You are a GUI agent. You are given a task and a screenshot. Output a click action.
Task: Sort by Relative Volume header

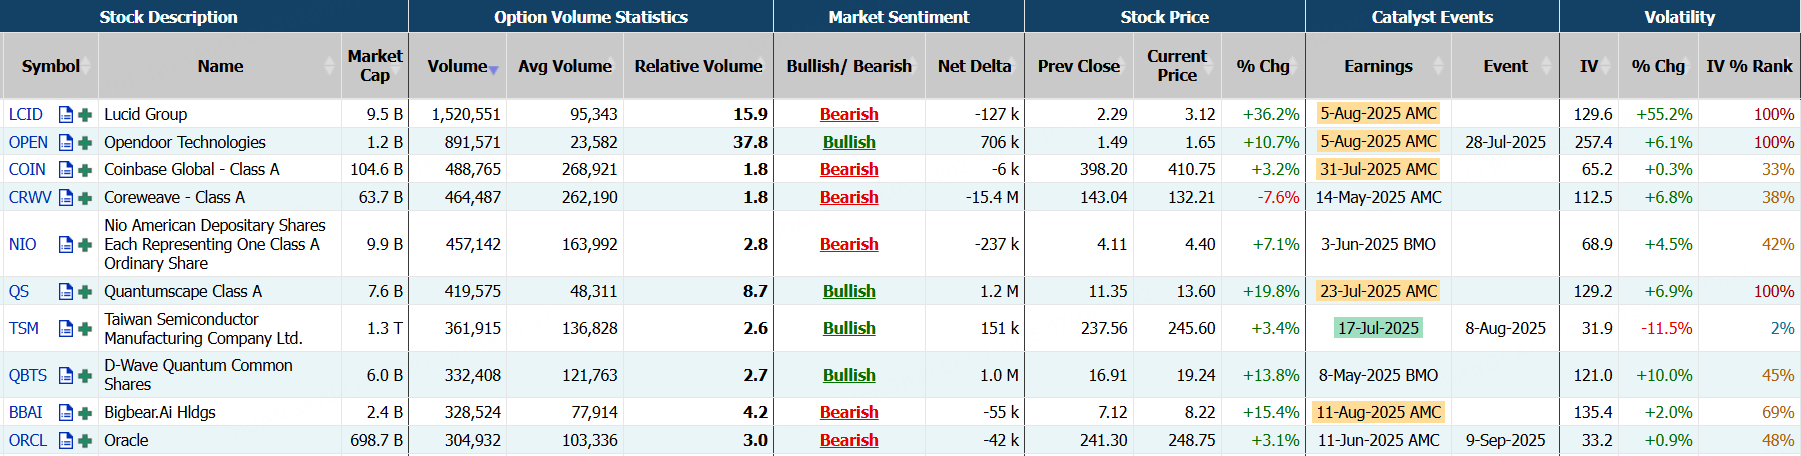[698, 66]
